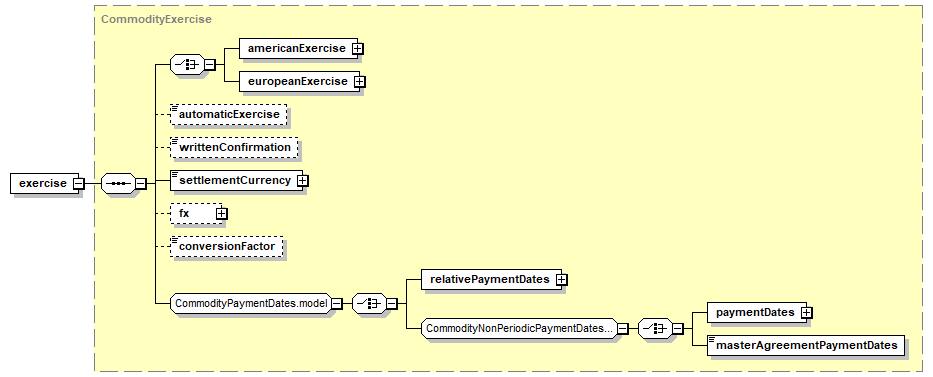The height and width of the screenshot is (377, 933).
Task: Select the automaticExercise optional element
Action: click(x=228, y=114)
